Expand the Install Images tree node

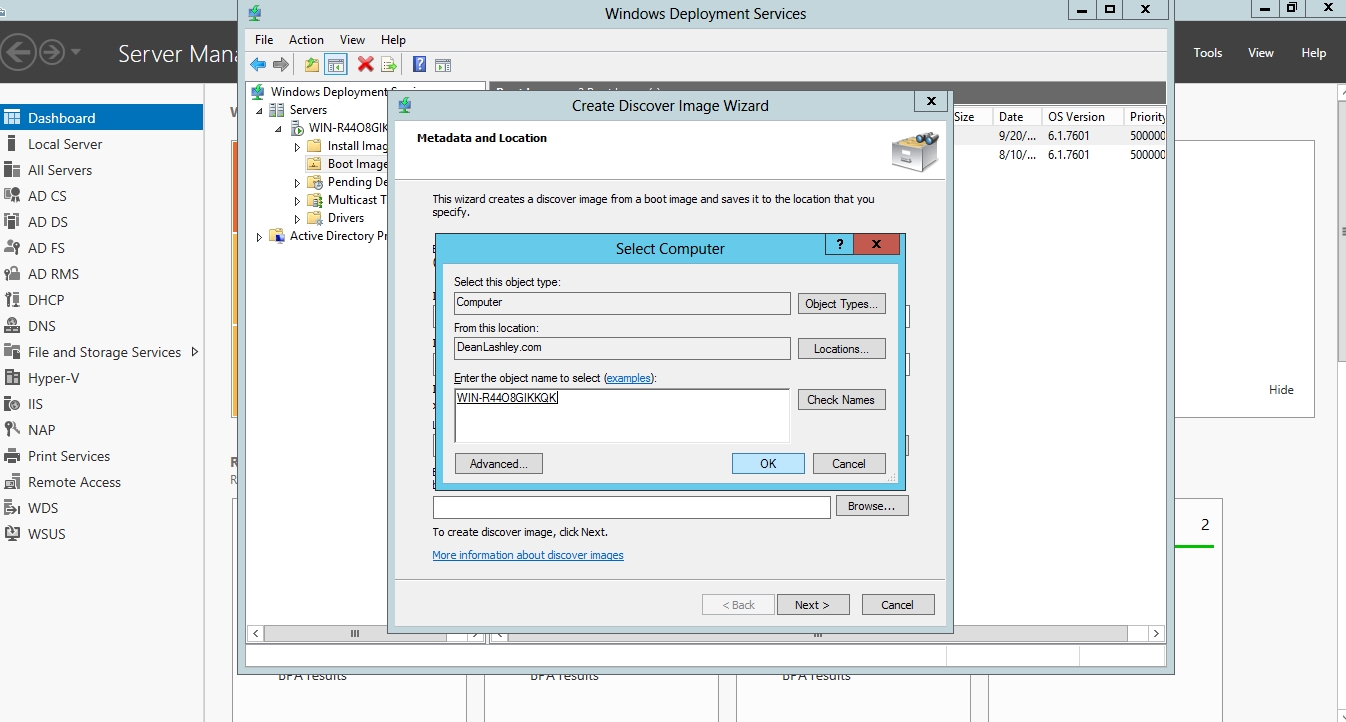[x=297, y=147]
